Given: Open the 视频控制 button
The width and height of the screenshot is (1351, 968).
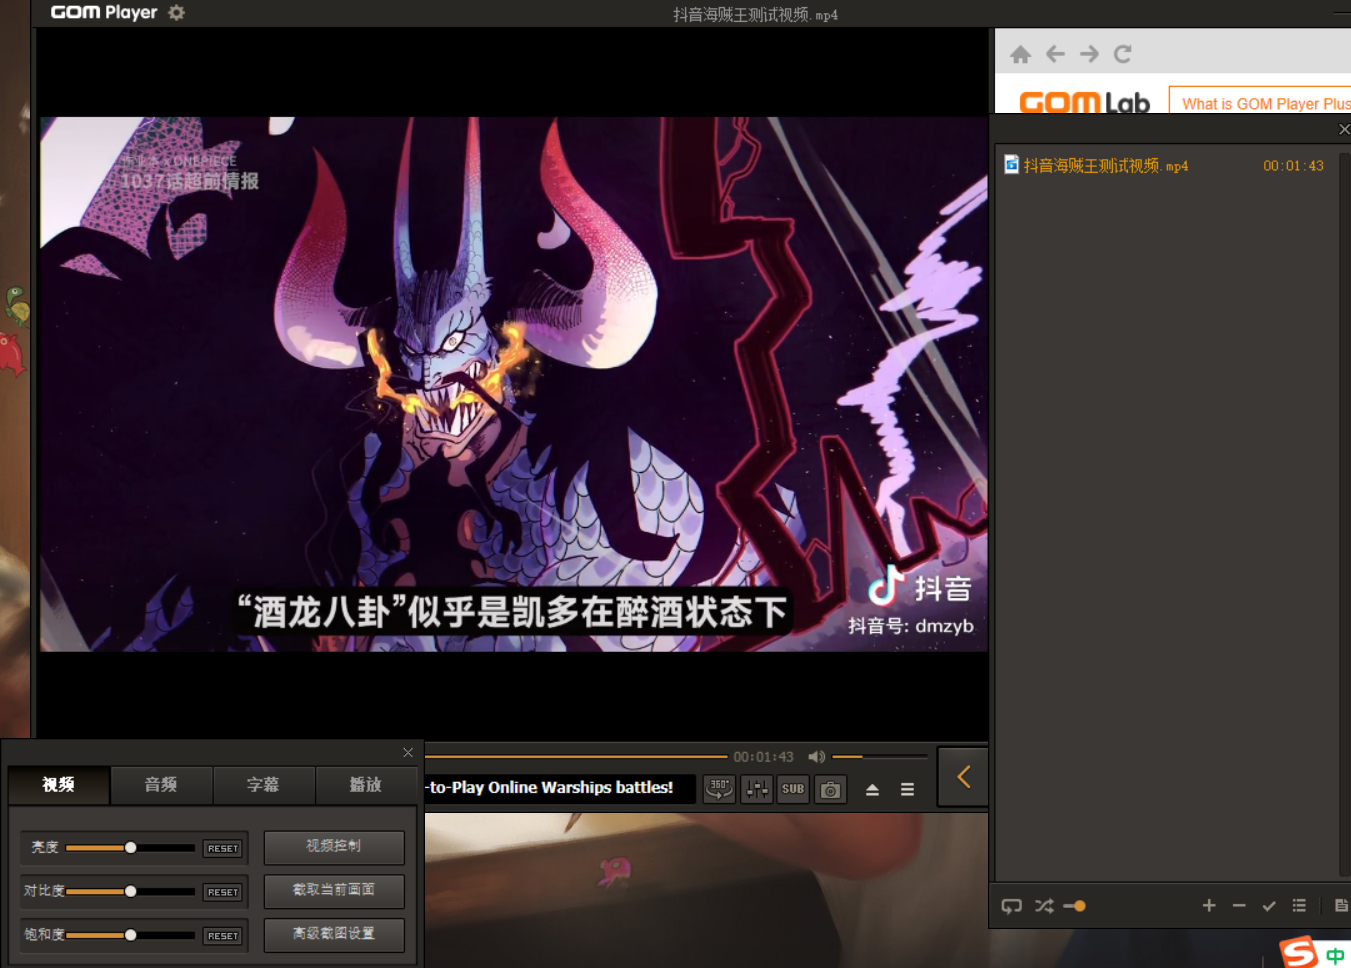Looking at the screenshot, I should [334, 847].
